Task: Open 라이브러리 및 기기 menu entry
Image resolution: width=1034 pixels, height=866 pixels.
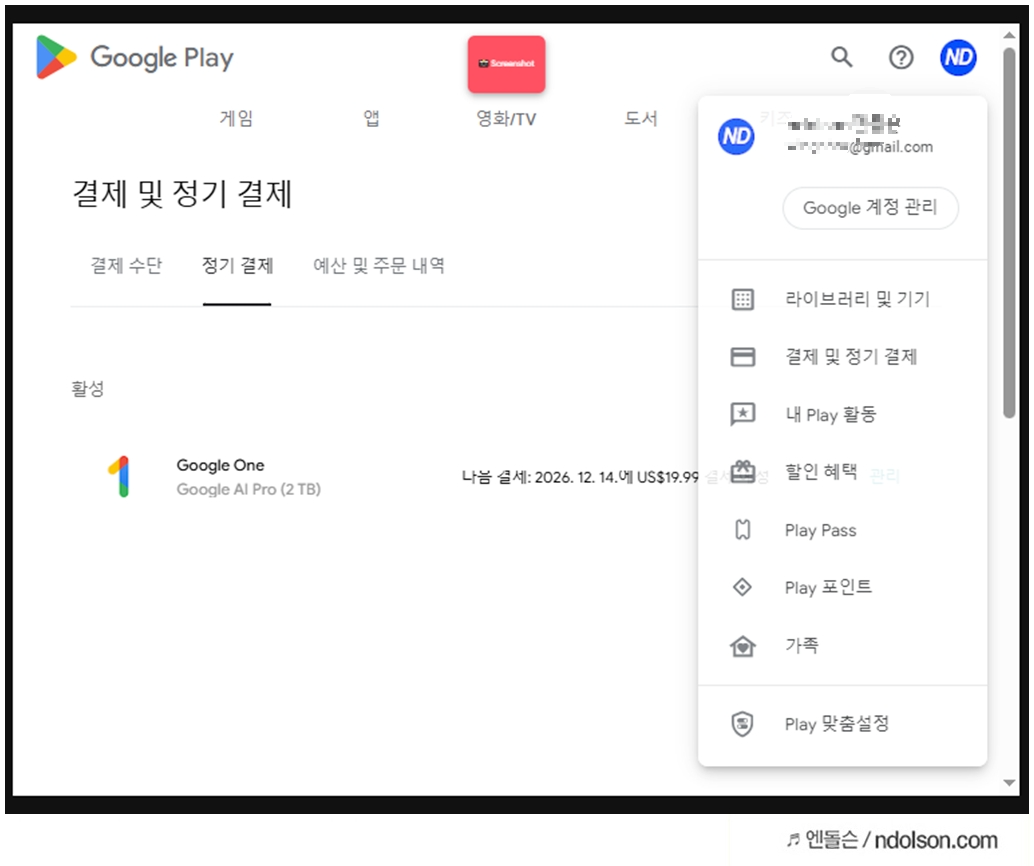Action: click(x=842, y=299)
